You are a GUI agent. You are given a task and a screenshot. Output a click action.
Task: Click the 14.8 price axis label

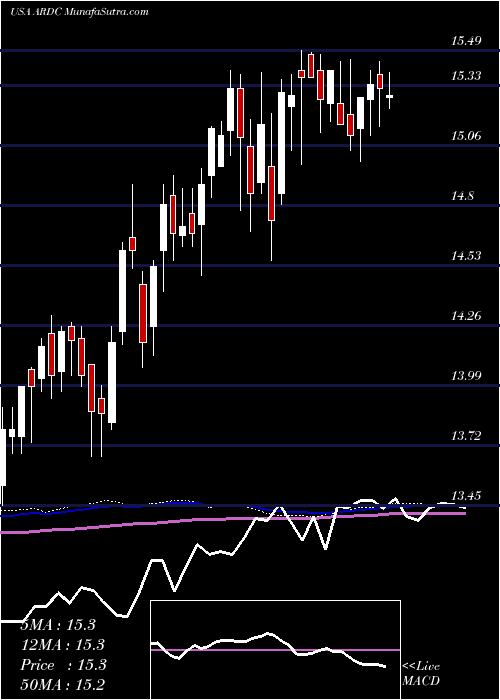point(463,196)
